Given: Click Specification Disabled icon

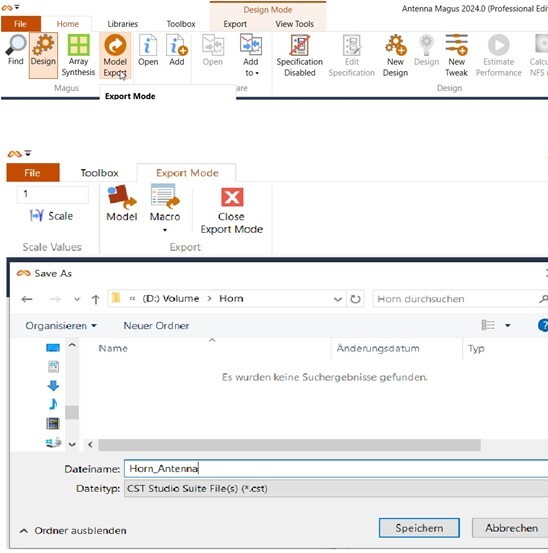Looking at the screenshot, I should pos(299,45).
